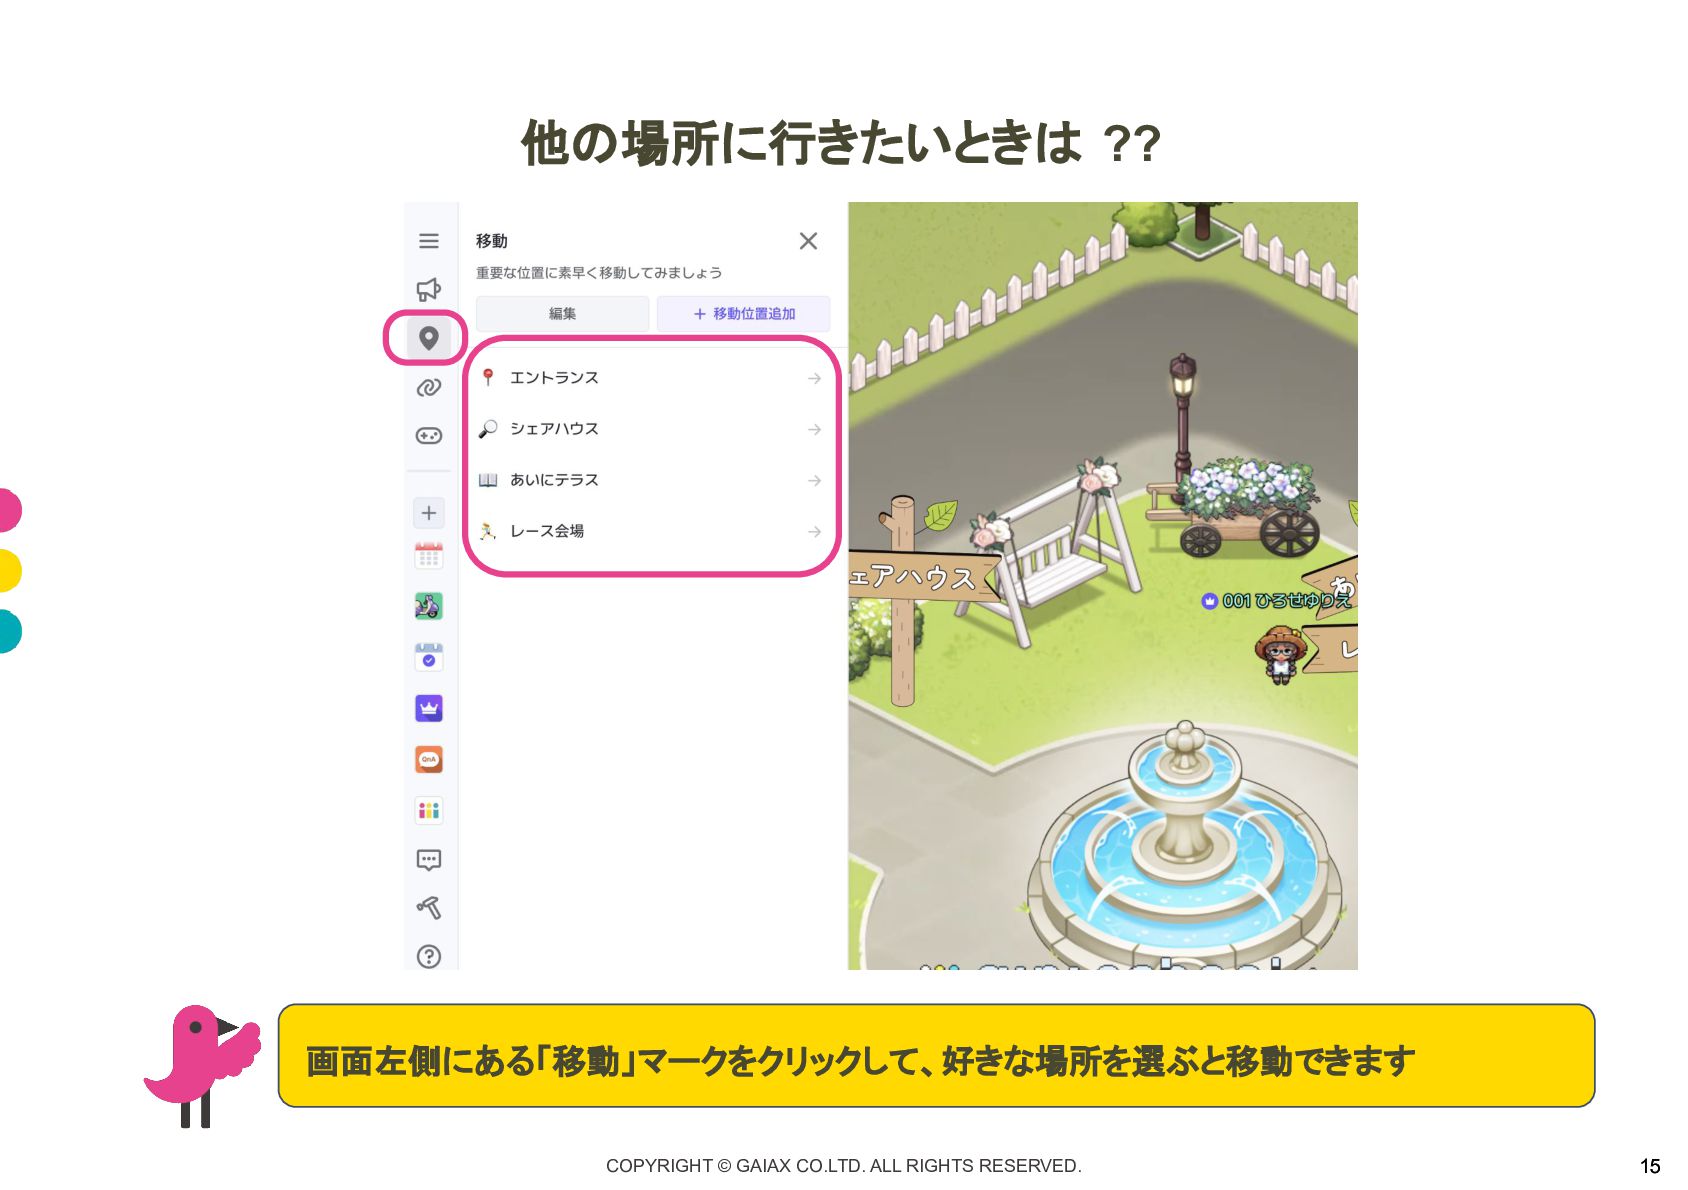Open the hamburger menu in sidebar
Viewport: 1688px width, 1190px height.
pos(429,241)
